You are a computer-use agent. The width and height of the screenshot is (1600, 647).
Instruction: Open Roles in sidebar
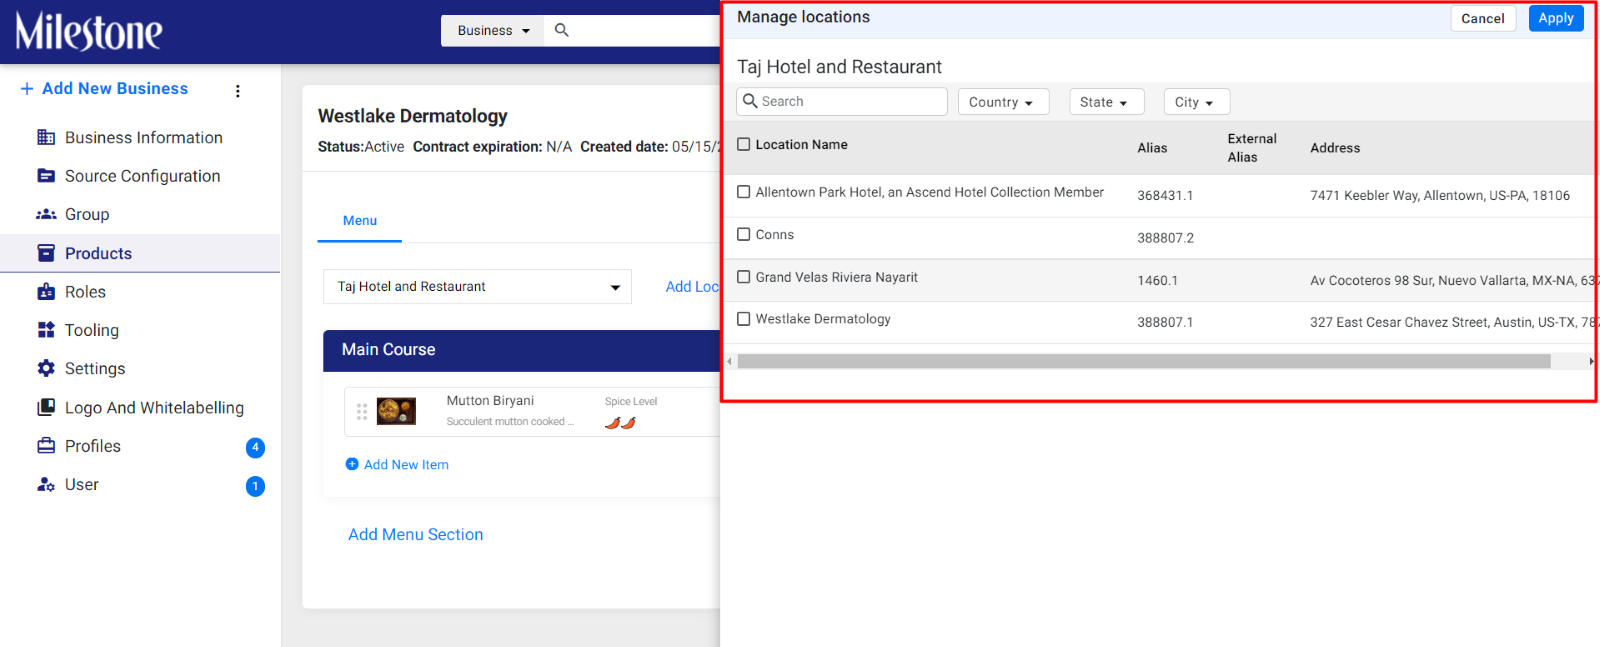pos(85,292)
